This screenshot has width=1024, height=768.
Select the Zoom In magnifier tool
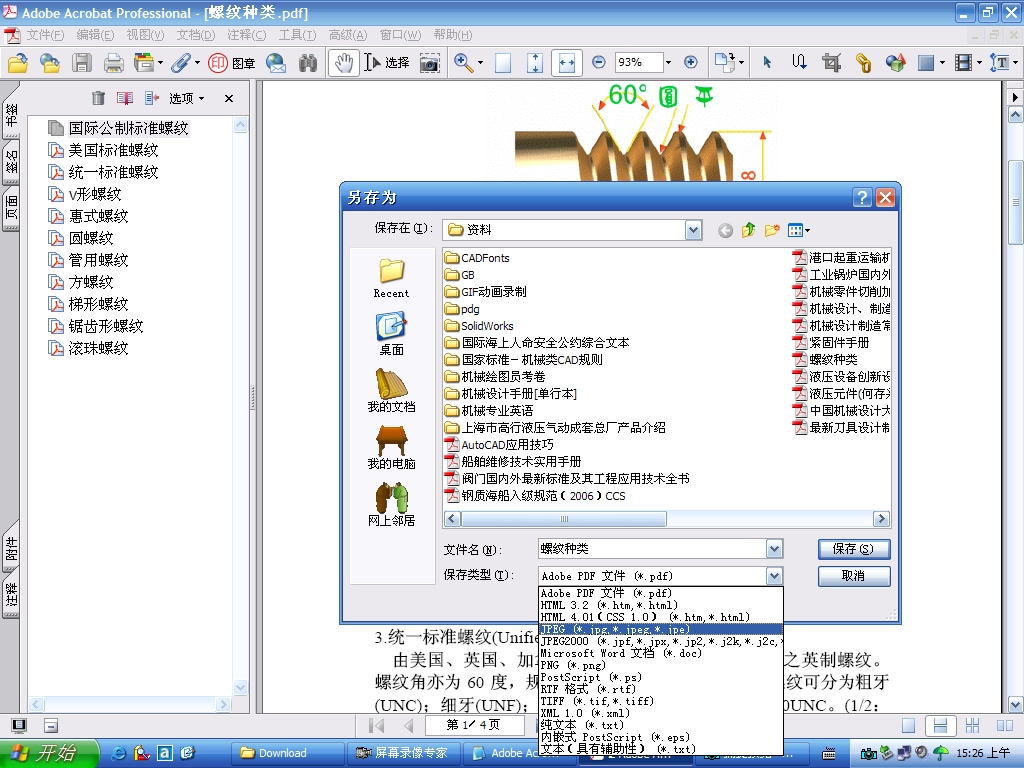coord(464,63)
